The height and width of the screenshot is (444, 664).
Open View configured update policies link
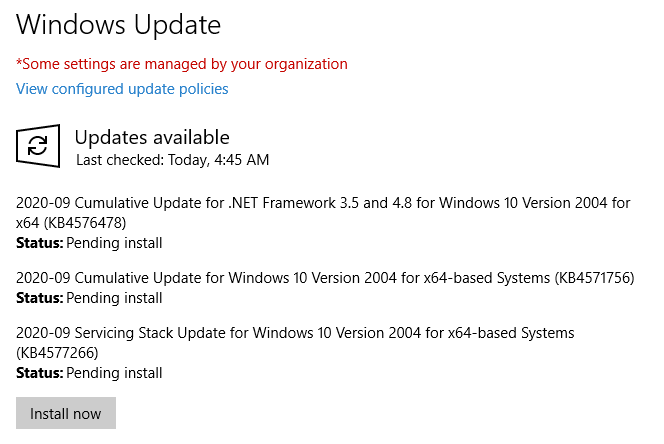click(122, 89)
